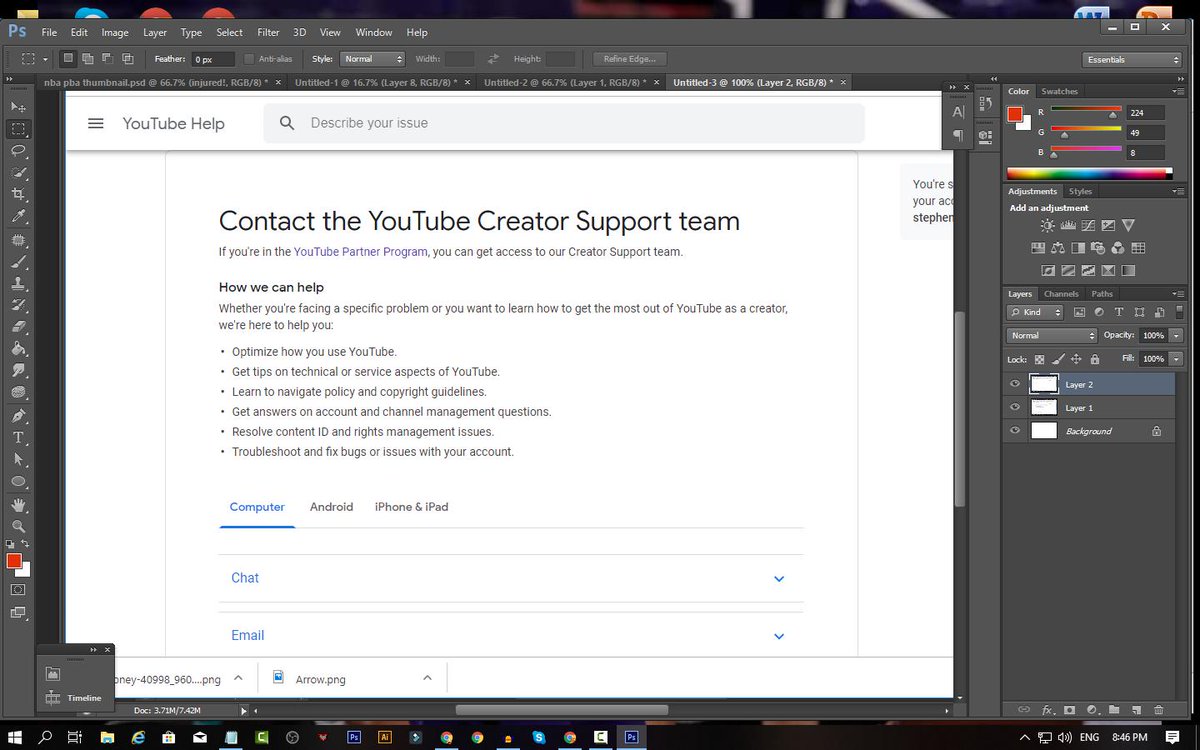The width and height of the screenshot is (1200, 750).
Task: Toggle Background layer visibility eye
Action: [x=1015, y=431]
